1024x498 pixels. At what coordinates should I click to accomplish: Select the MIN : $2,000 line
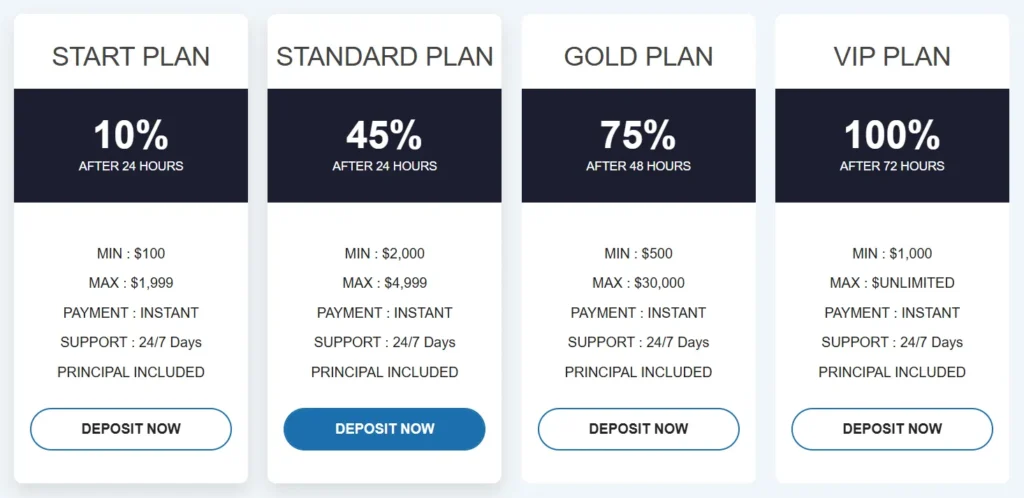(385, 253)
